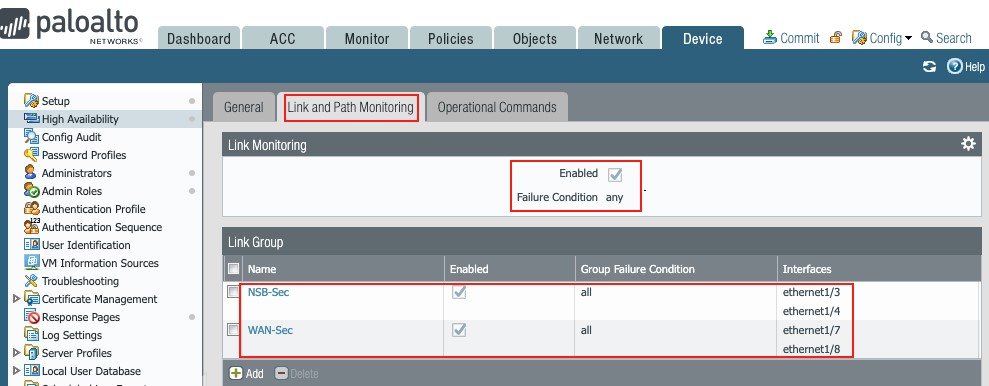989x386 pixels.
Task: Select High Availability in the sidebar
Action: [80, 119]
